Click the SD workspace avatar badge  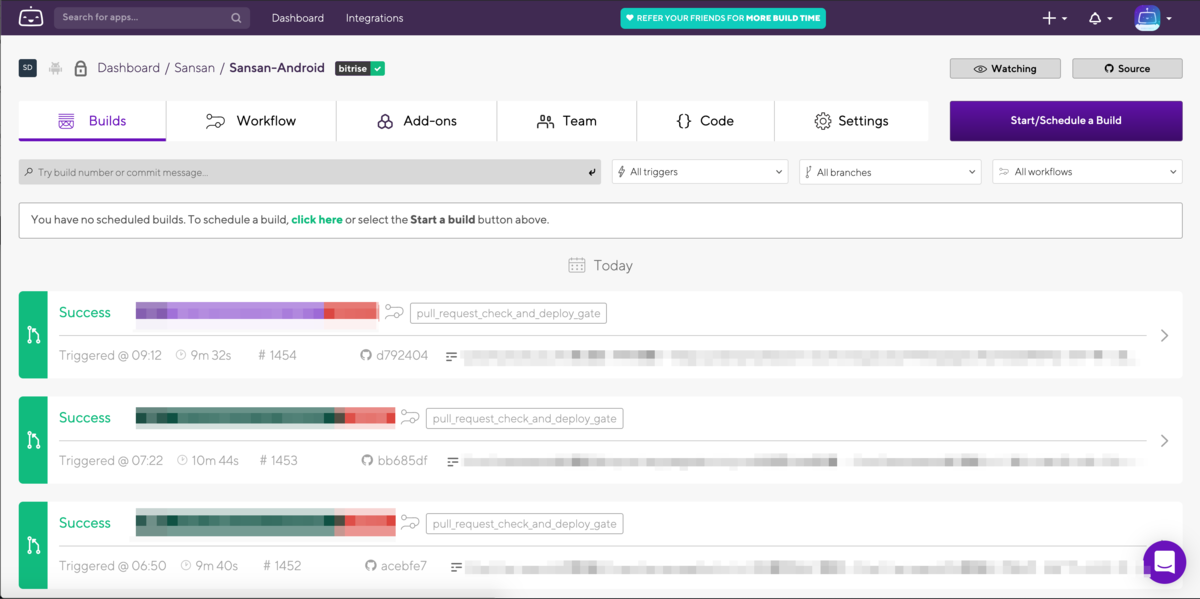click(x=28, y=68)
